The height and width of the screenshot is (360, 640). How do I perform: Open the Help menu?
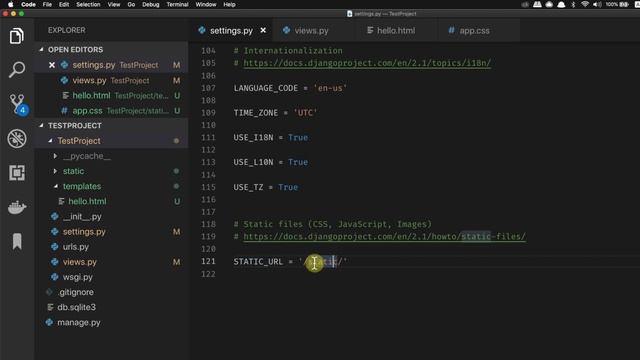[x=229, y=4]
